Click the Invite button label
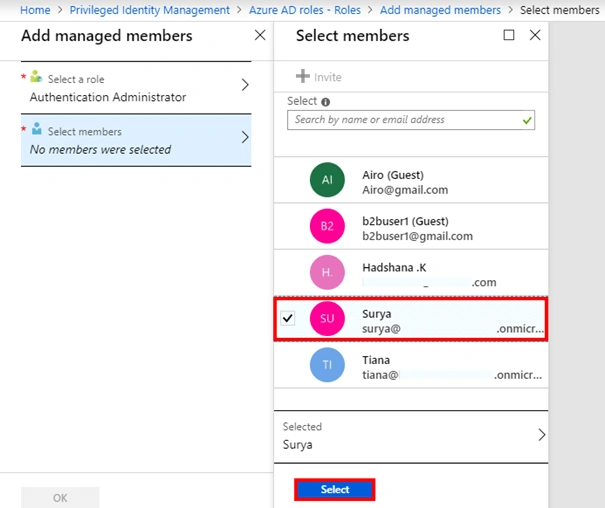The width and height of the screenshot is (605, 508). pyautogui.click(x=328, y=77)
